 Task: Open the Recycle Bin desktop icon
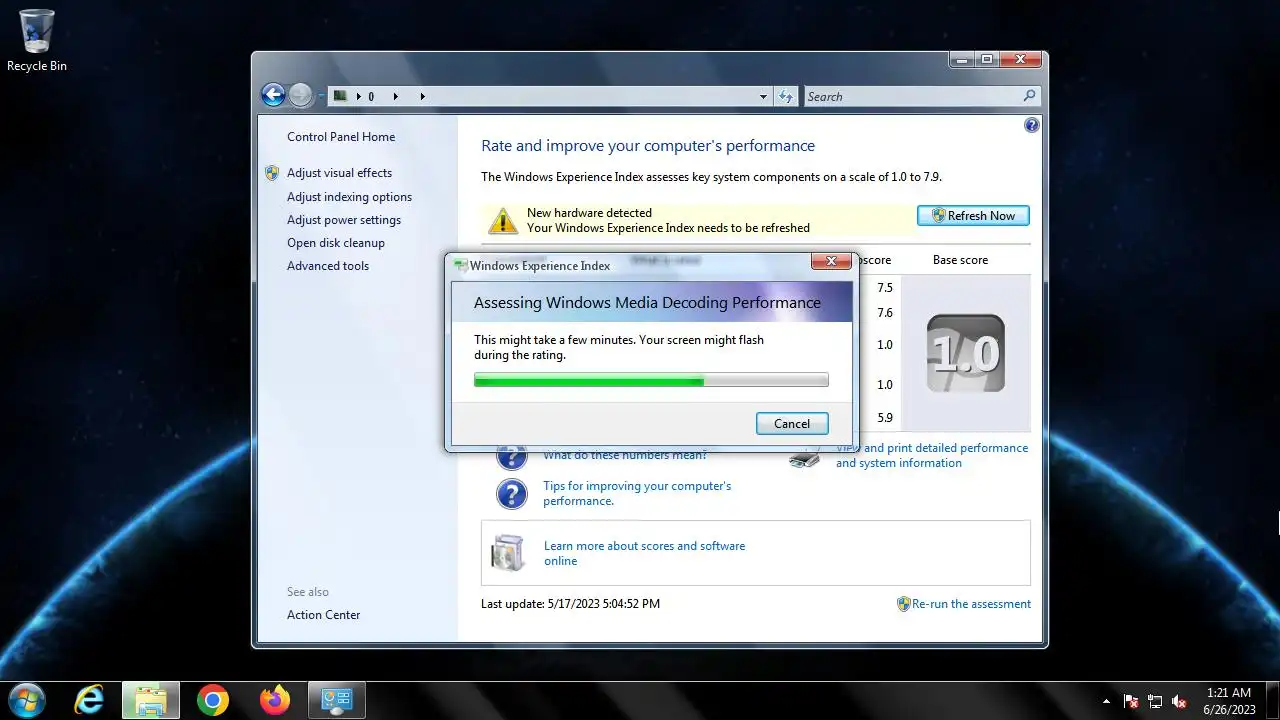(37, 40)
